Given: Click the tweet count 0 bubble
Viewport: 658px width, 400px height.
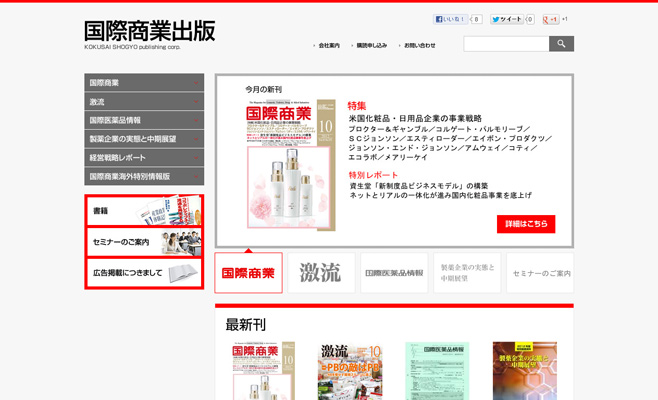Looking at the screenshot, I should (530, 19).
